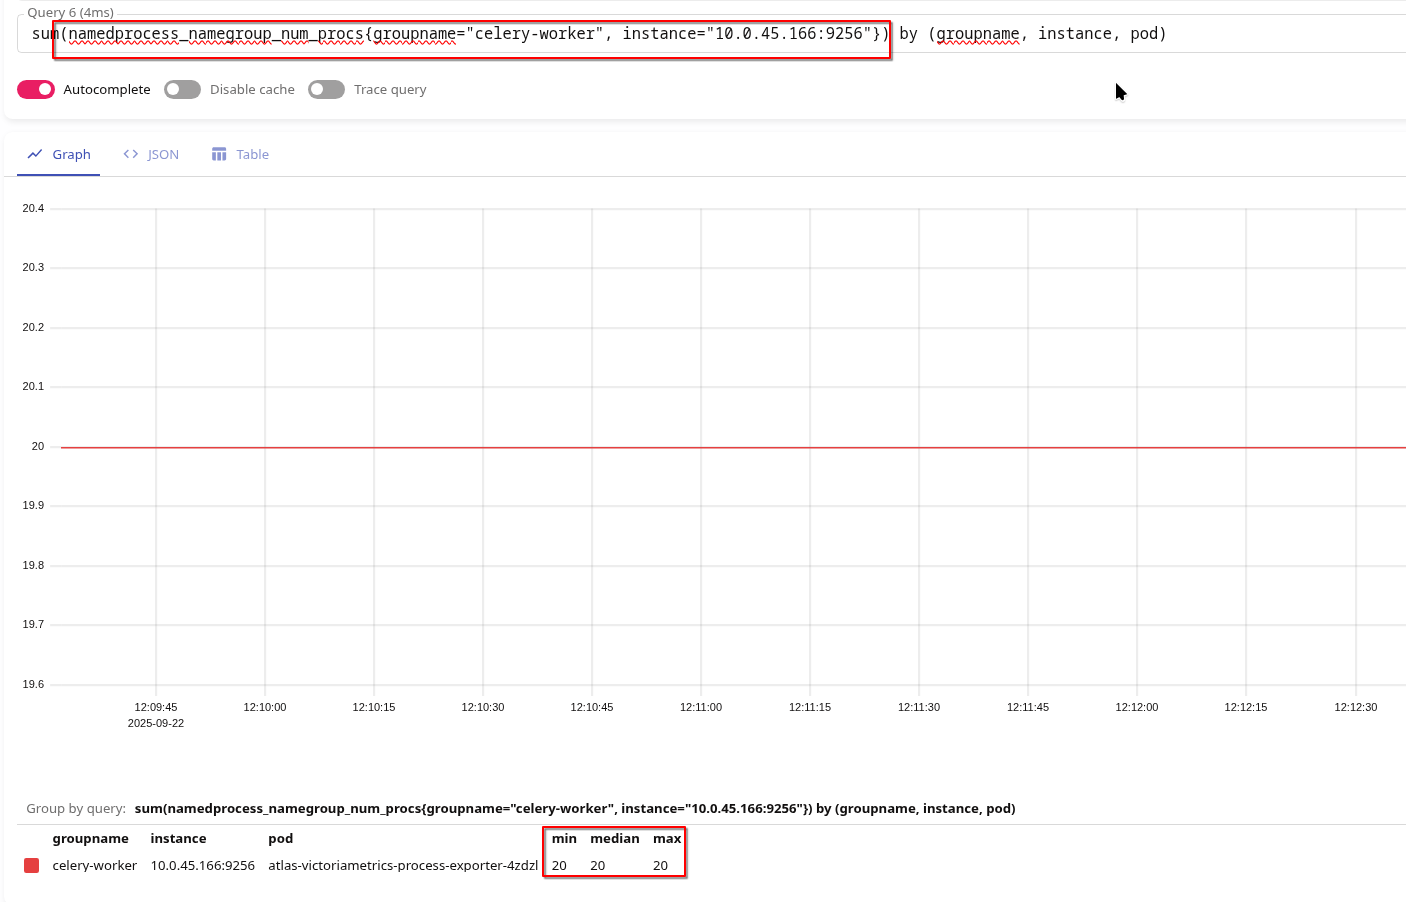Switch to the Graph tab
This screenshot has width=1406, height=902.
click(x=59, y=155)
